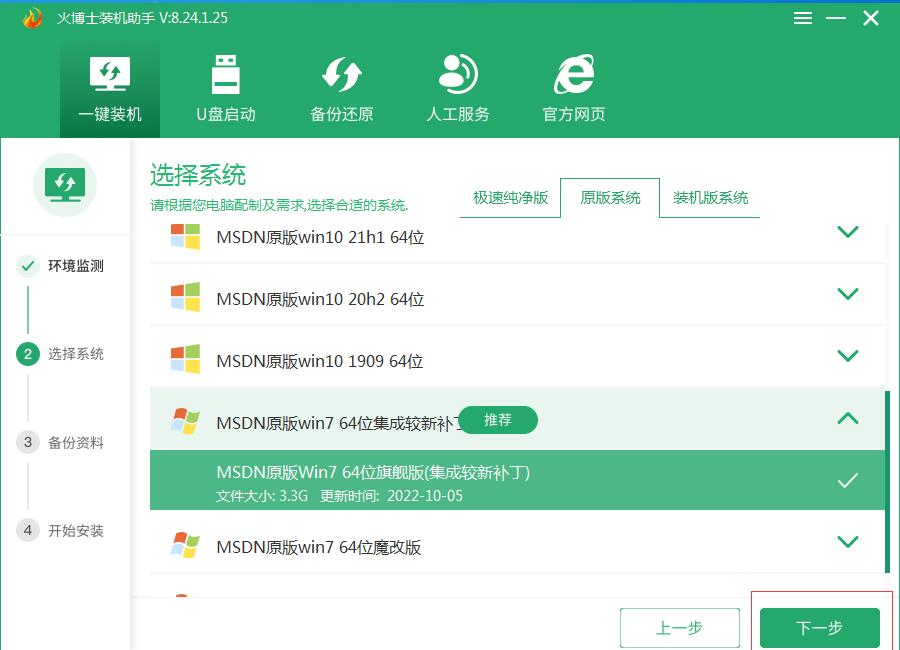This screenshot has height=650, width=900.
Task: Switch to 原版系统 tab
Action: click(x=610, y=198)
